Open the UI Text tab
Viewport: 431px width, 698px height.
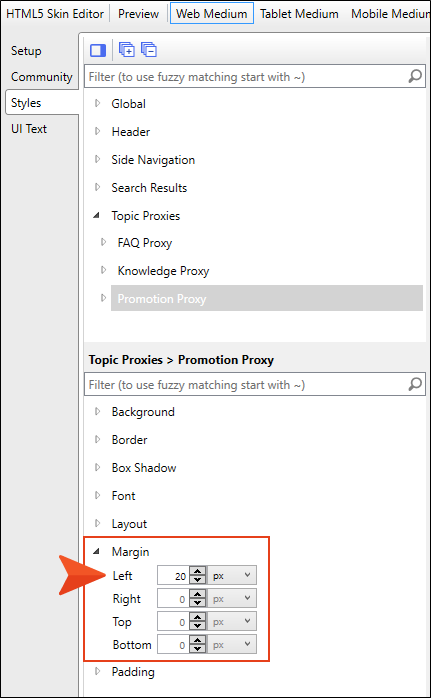29,129
